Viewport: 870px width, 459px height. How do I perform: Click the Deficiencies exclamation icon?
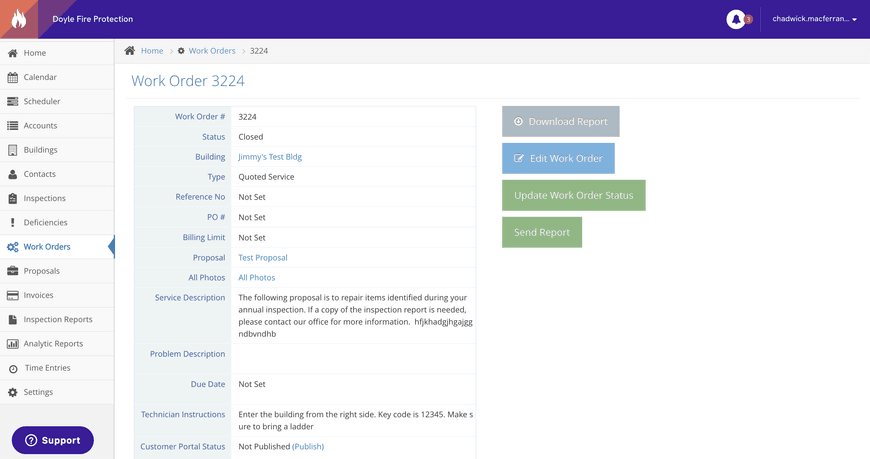[x=13, y=223]
